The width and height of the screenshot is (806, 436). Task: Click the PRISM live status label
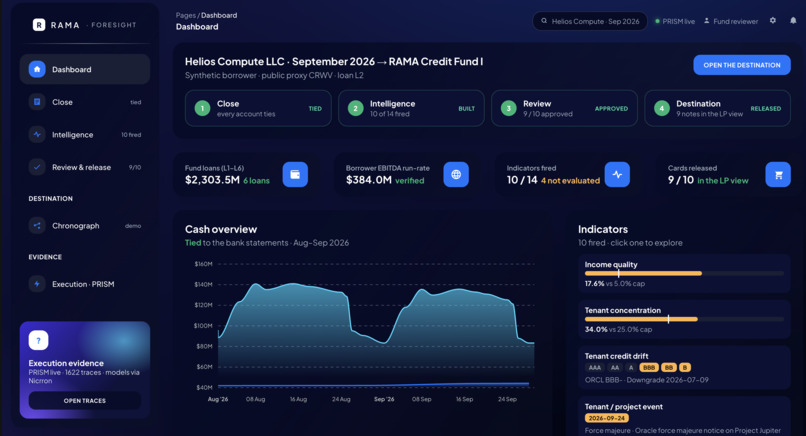[x=679, y=22]
